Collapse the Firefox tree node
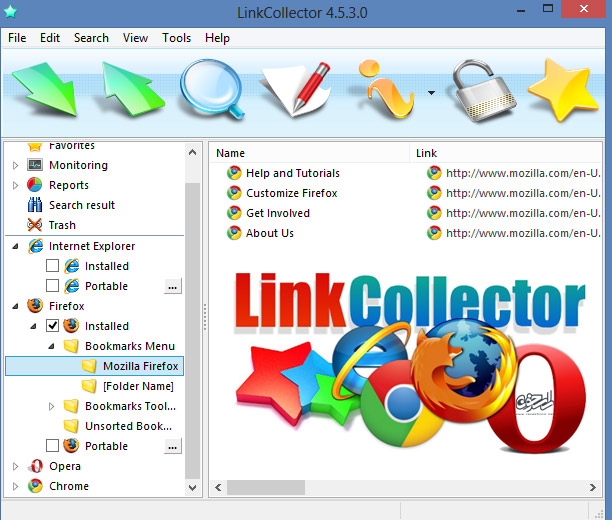 (x=15, y=306)
